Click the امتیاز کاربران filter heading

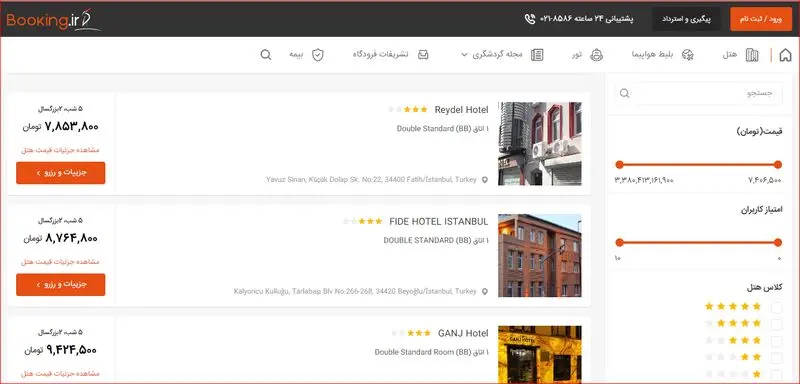tap(762, 209)
